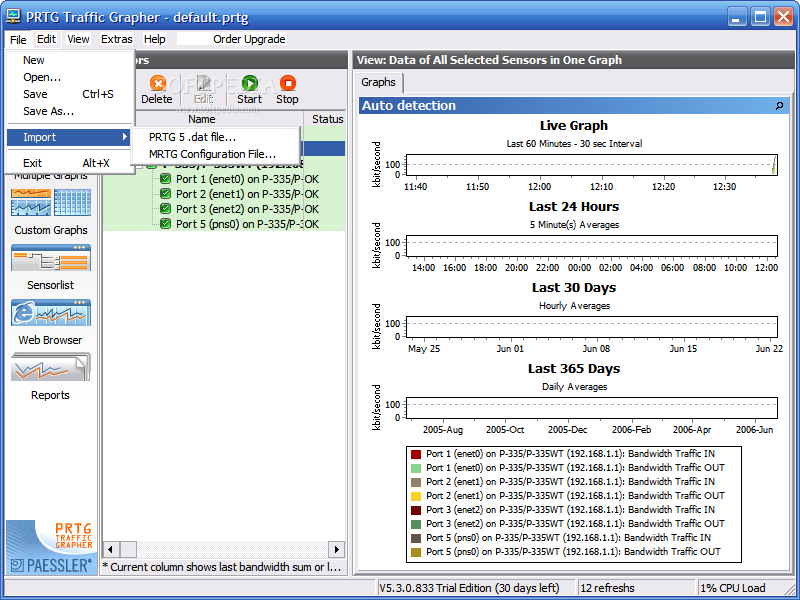Click the '* Current column shows last bandwidth' note
The width and height of the screenshot is (800, 600).
click(x=222, y=567)
